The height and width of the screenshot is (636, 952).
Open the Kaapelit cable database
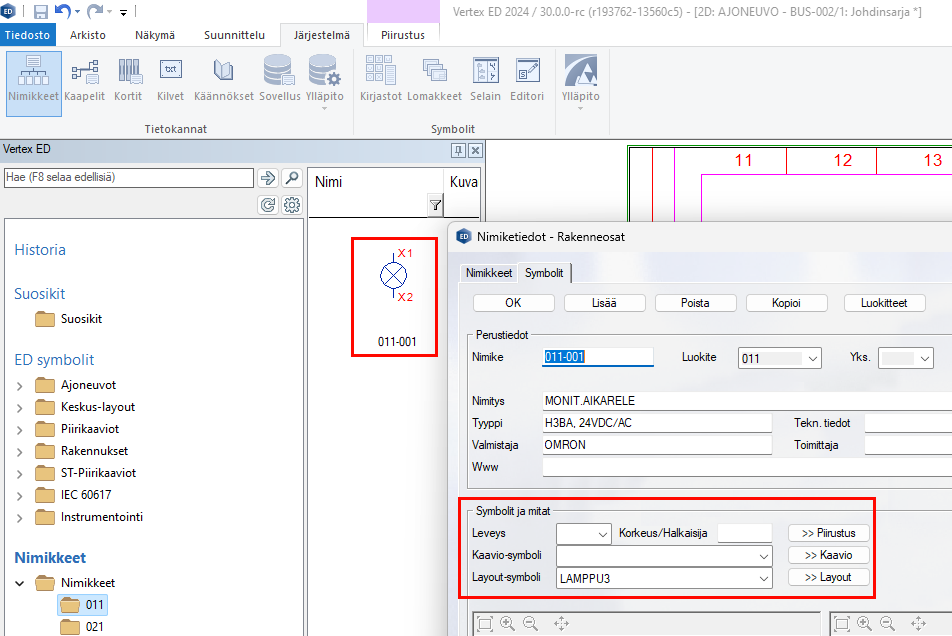pos(85,78)
